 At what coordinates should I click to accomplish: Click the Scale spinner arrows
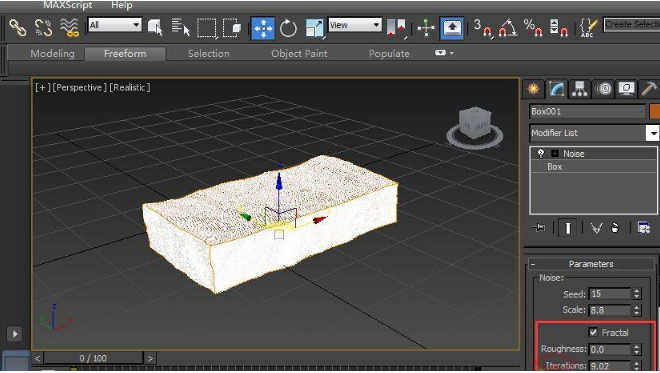coord(637,310)
